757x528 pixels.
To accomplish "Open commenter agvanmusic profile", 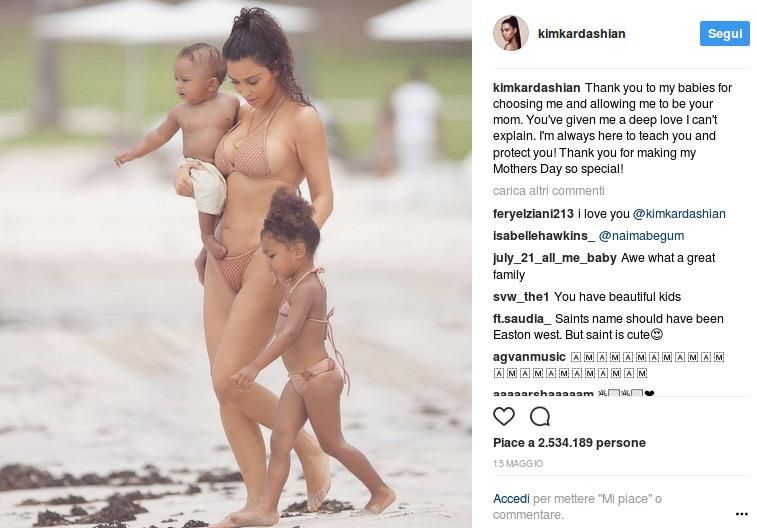I will click(x=529, y=357).
